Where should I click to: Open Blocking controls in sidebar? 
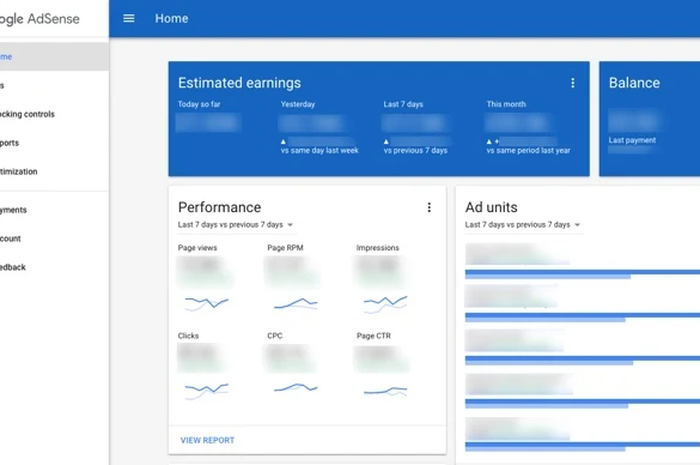pyautogui.click(x=54, y=114)
